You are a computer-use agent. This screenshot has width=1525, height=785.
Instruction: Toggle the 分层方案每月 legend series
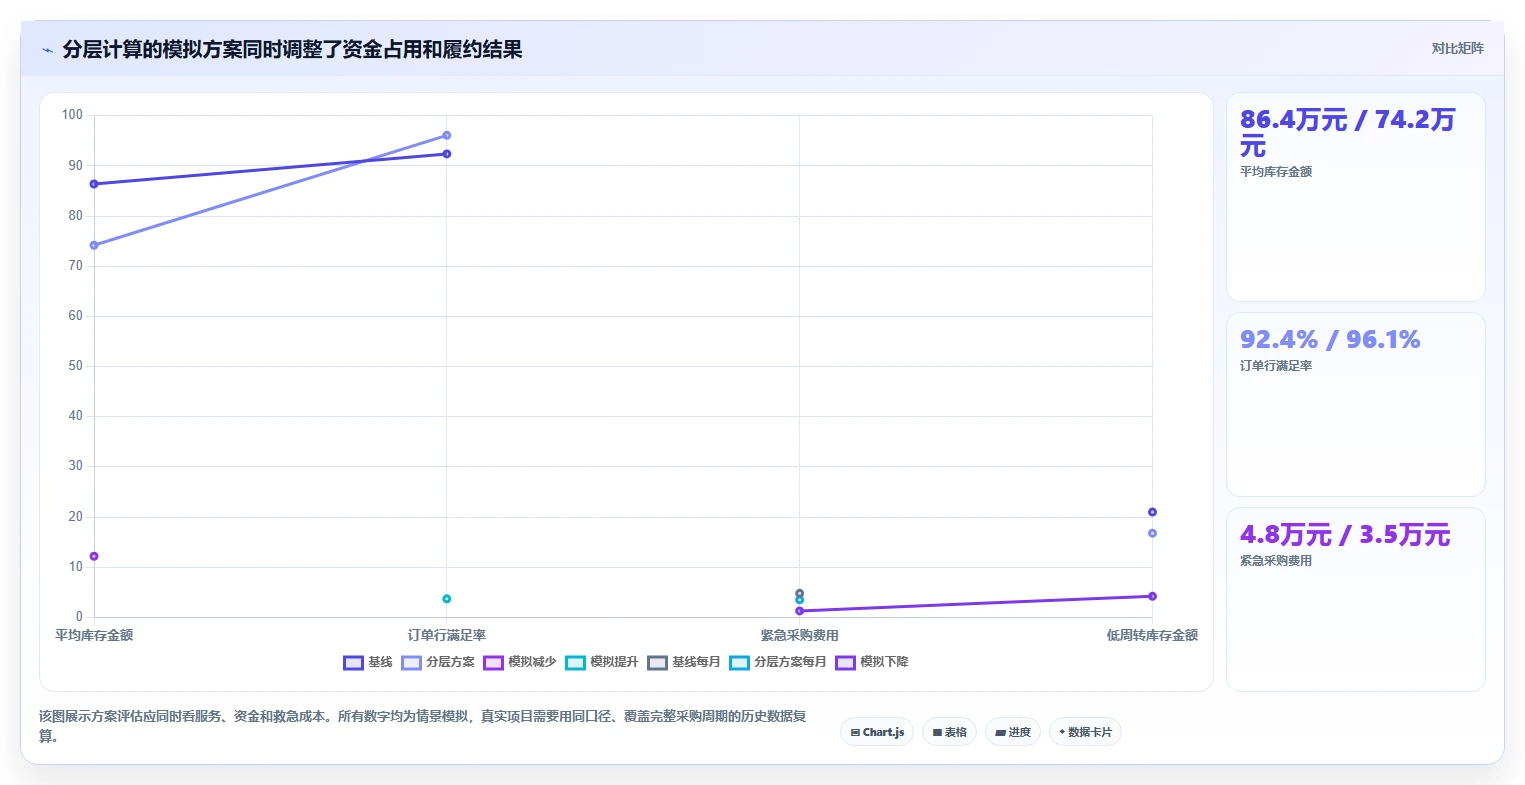click(778, 662)
